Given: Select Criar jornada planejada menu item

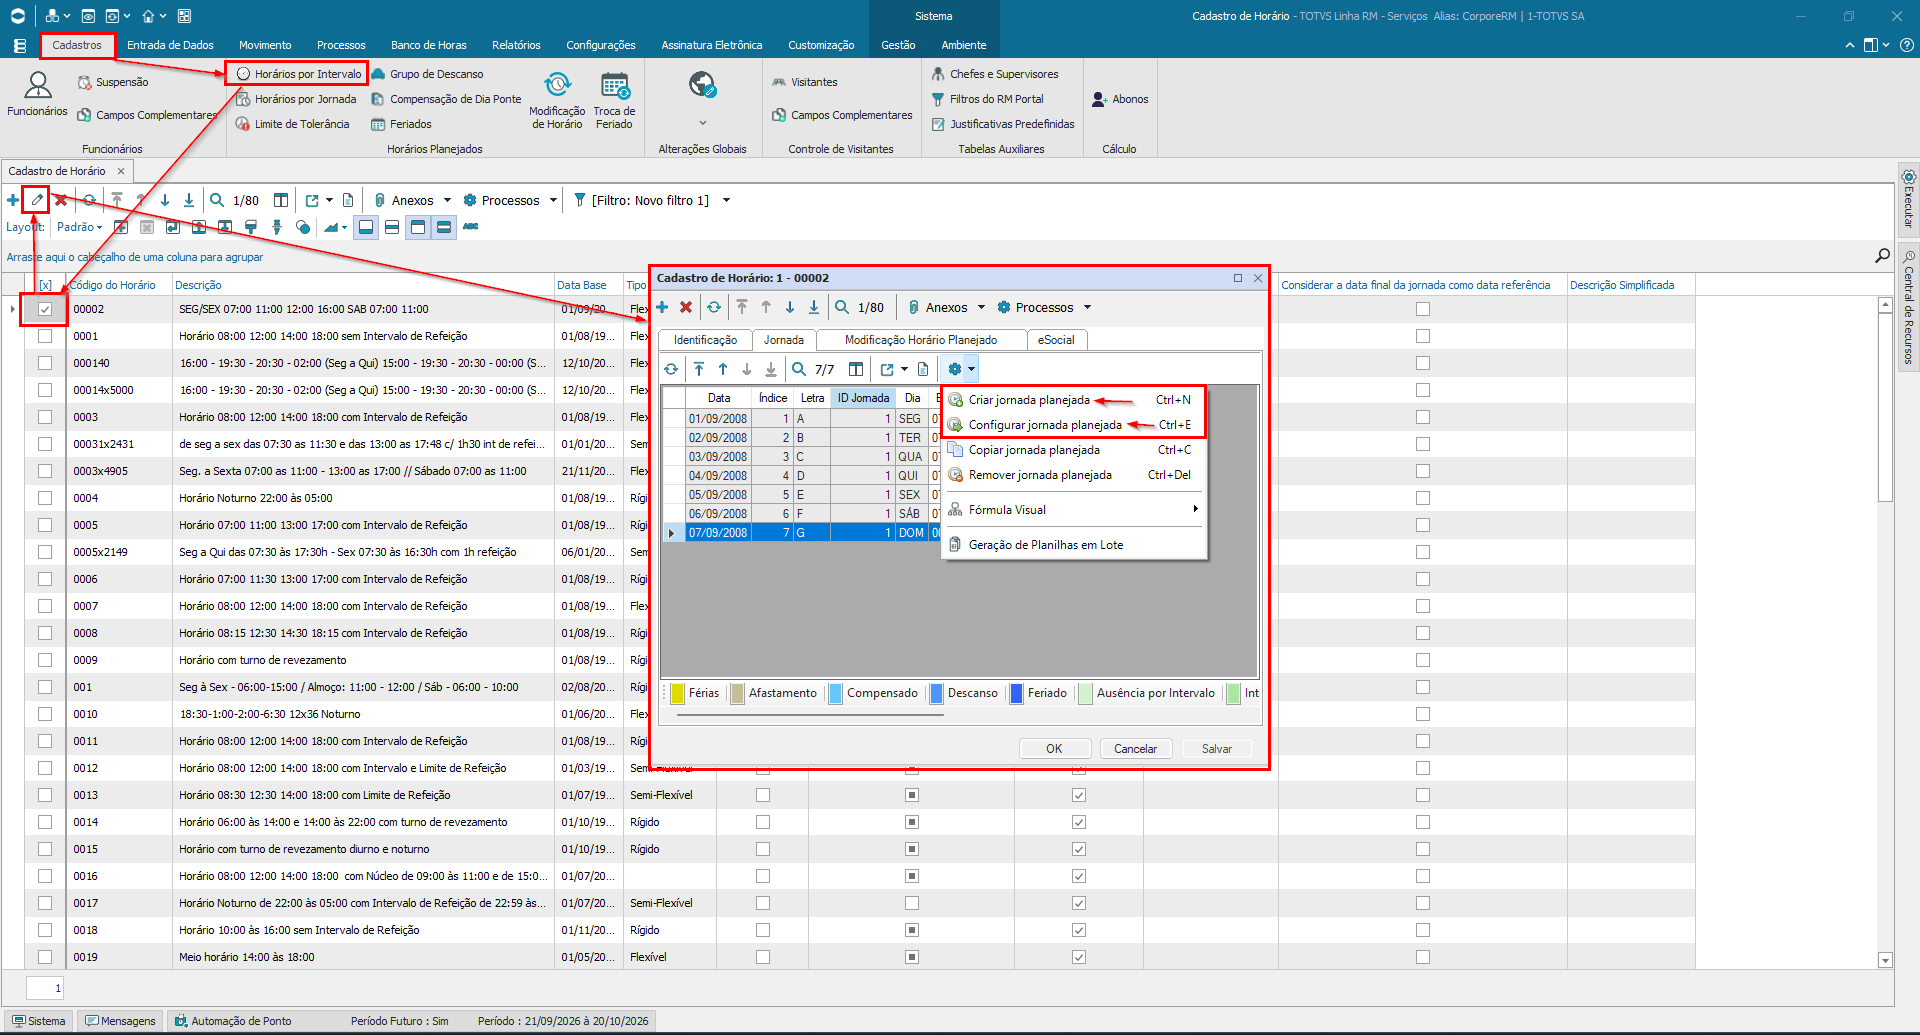Looking at the screenshot, I should [x=1075, y=400].
